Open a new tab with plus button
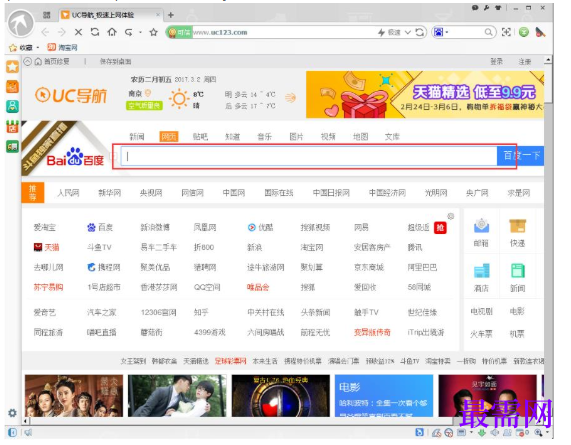571x445 pixels. pos(171,15)
